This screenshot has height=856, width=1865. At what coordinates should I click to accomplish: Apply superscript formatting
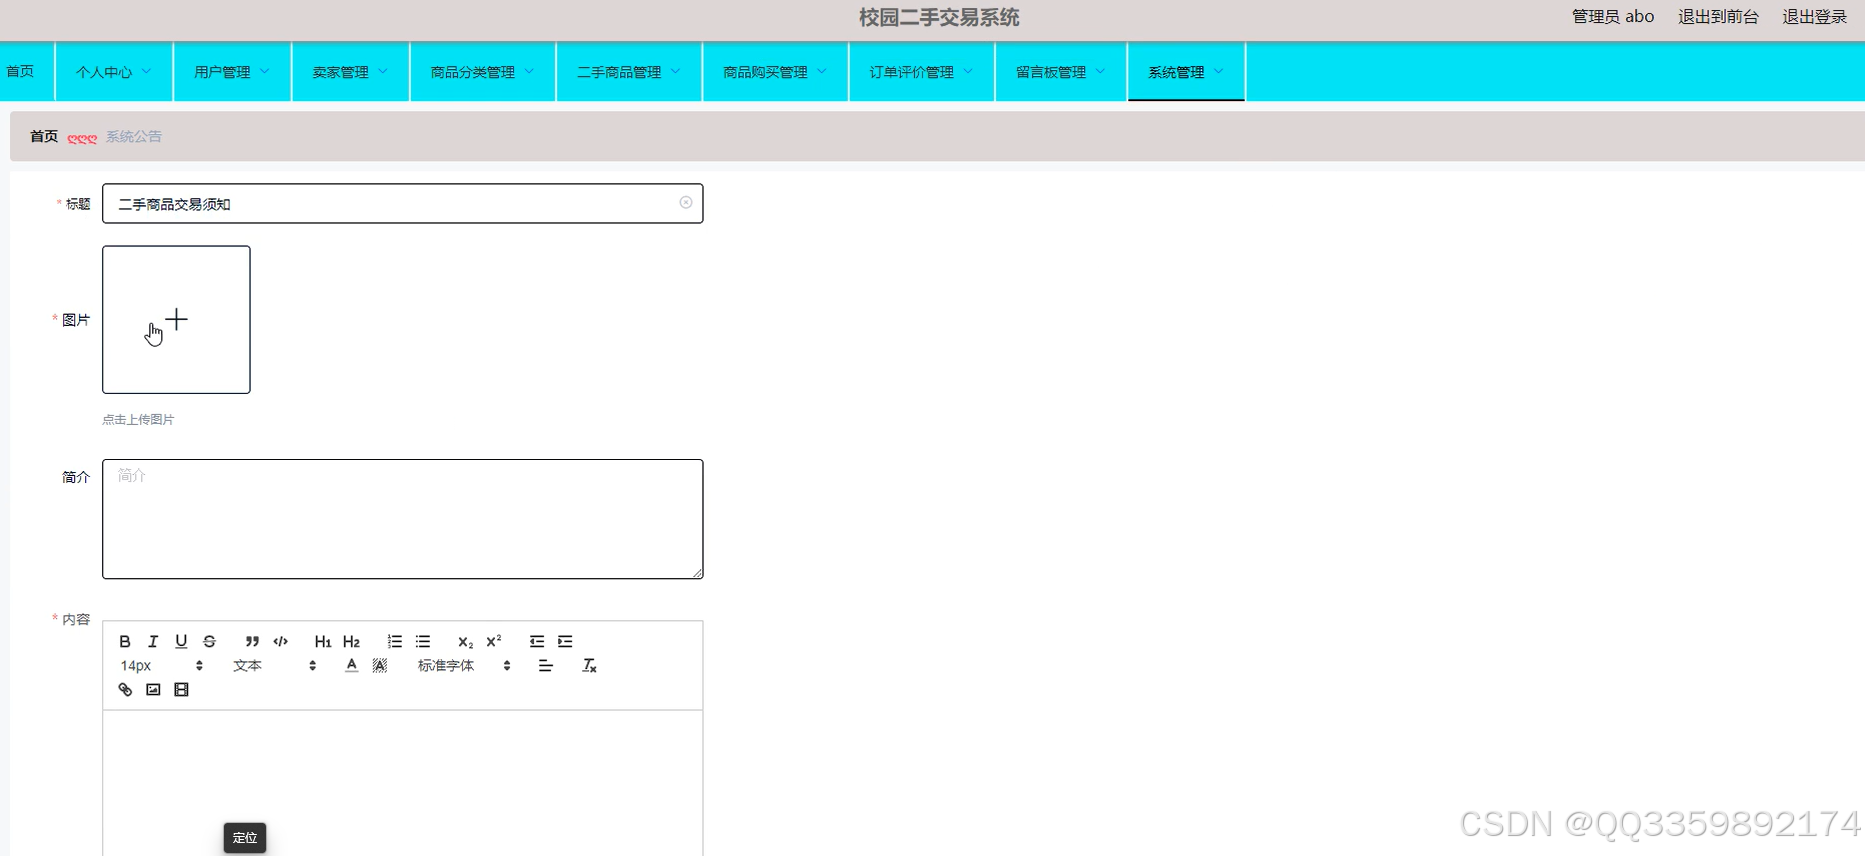coord(494,641)
